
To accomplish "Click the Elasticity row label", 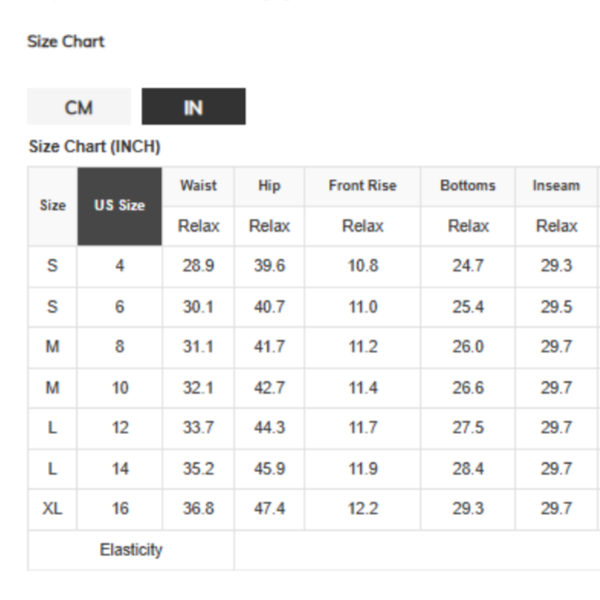I will [x=131, y=550].
